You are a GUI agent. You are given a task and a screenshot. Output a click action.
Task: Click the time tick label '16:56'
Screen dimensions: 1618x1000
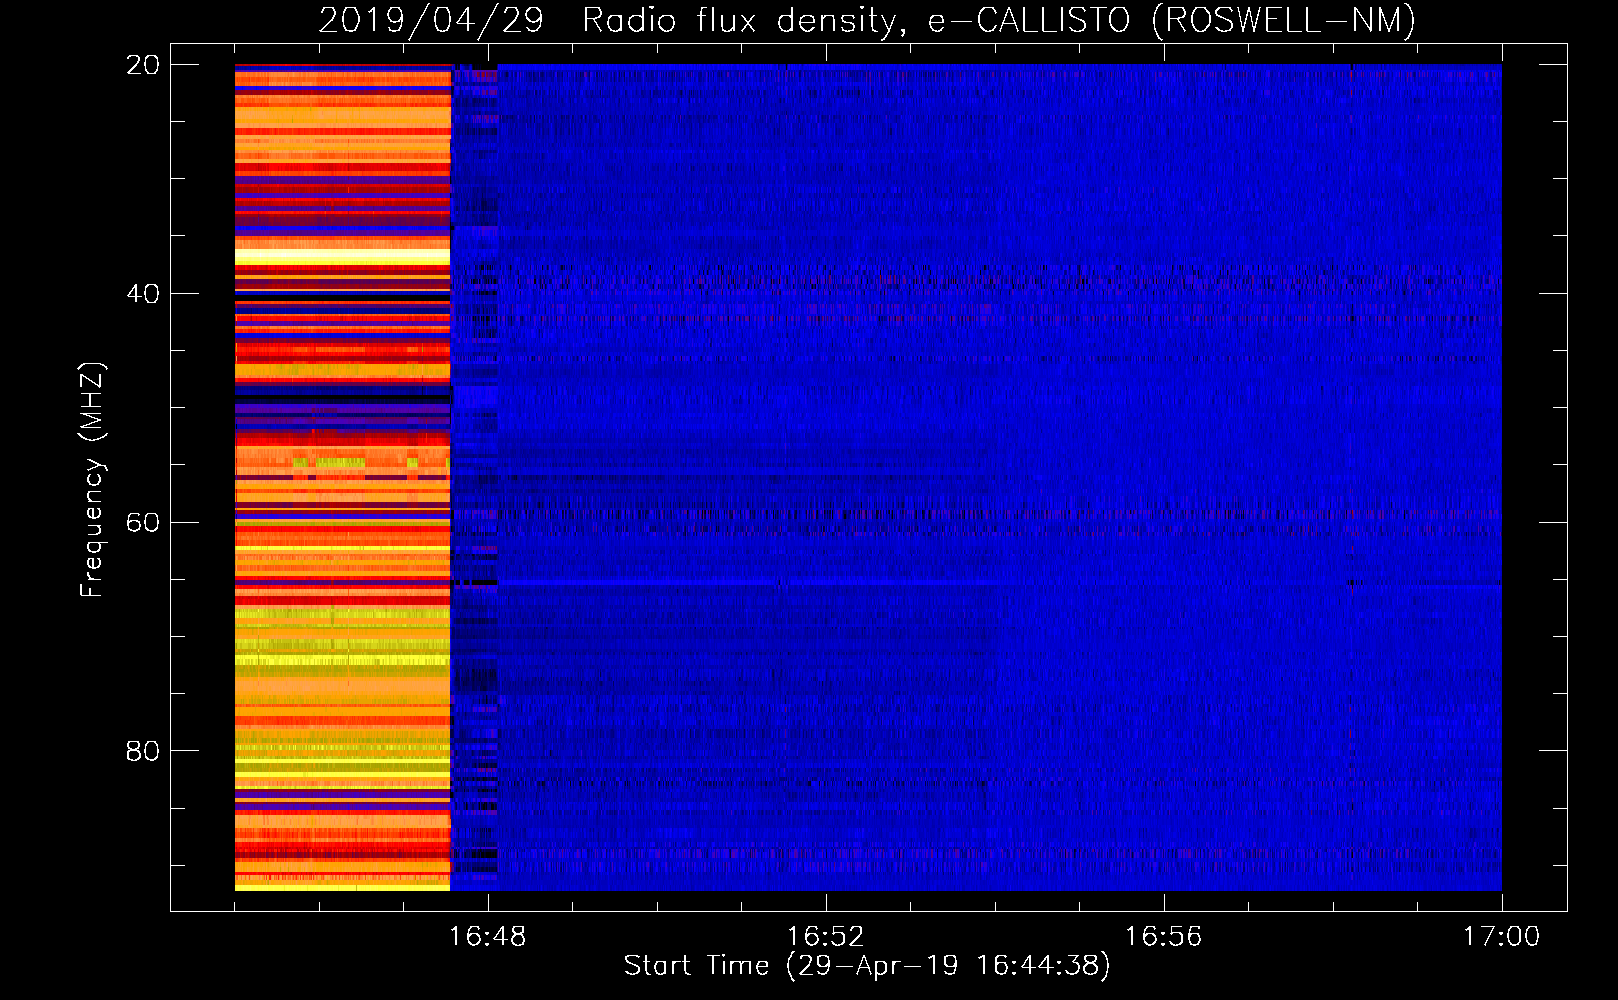pos(1163,937)
